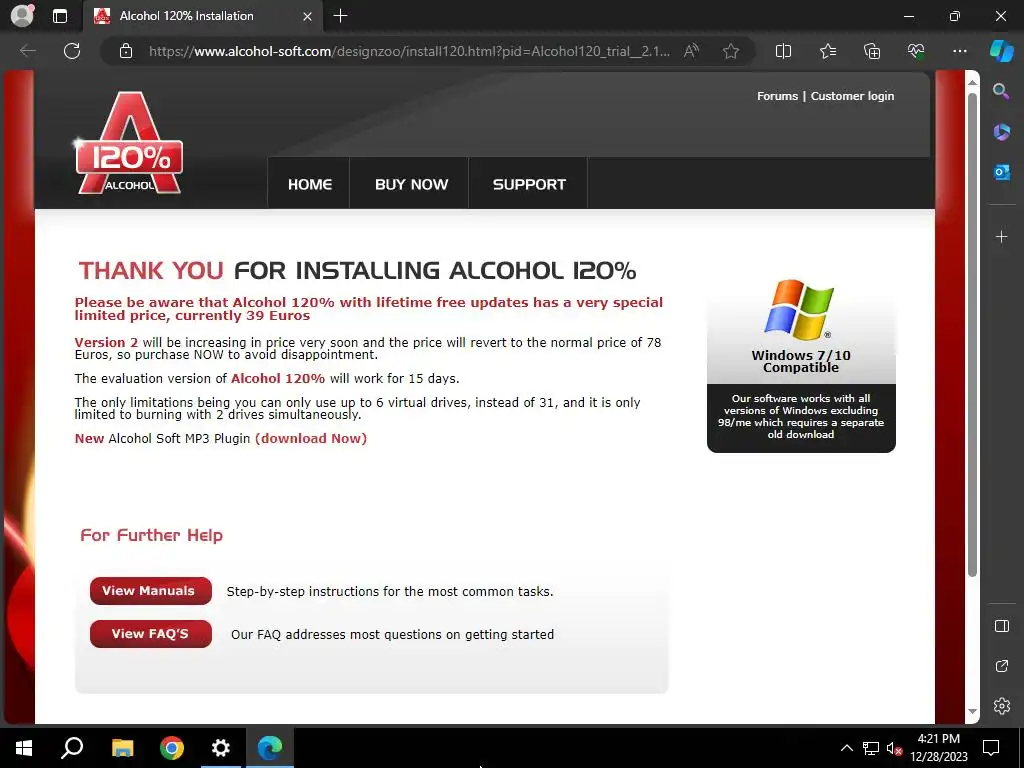Click the address bar URL

[x=409, y=51]
